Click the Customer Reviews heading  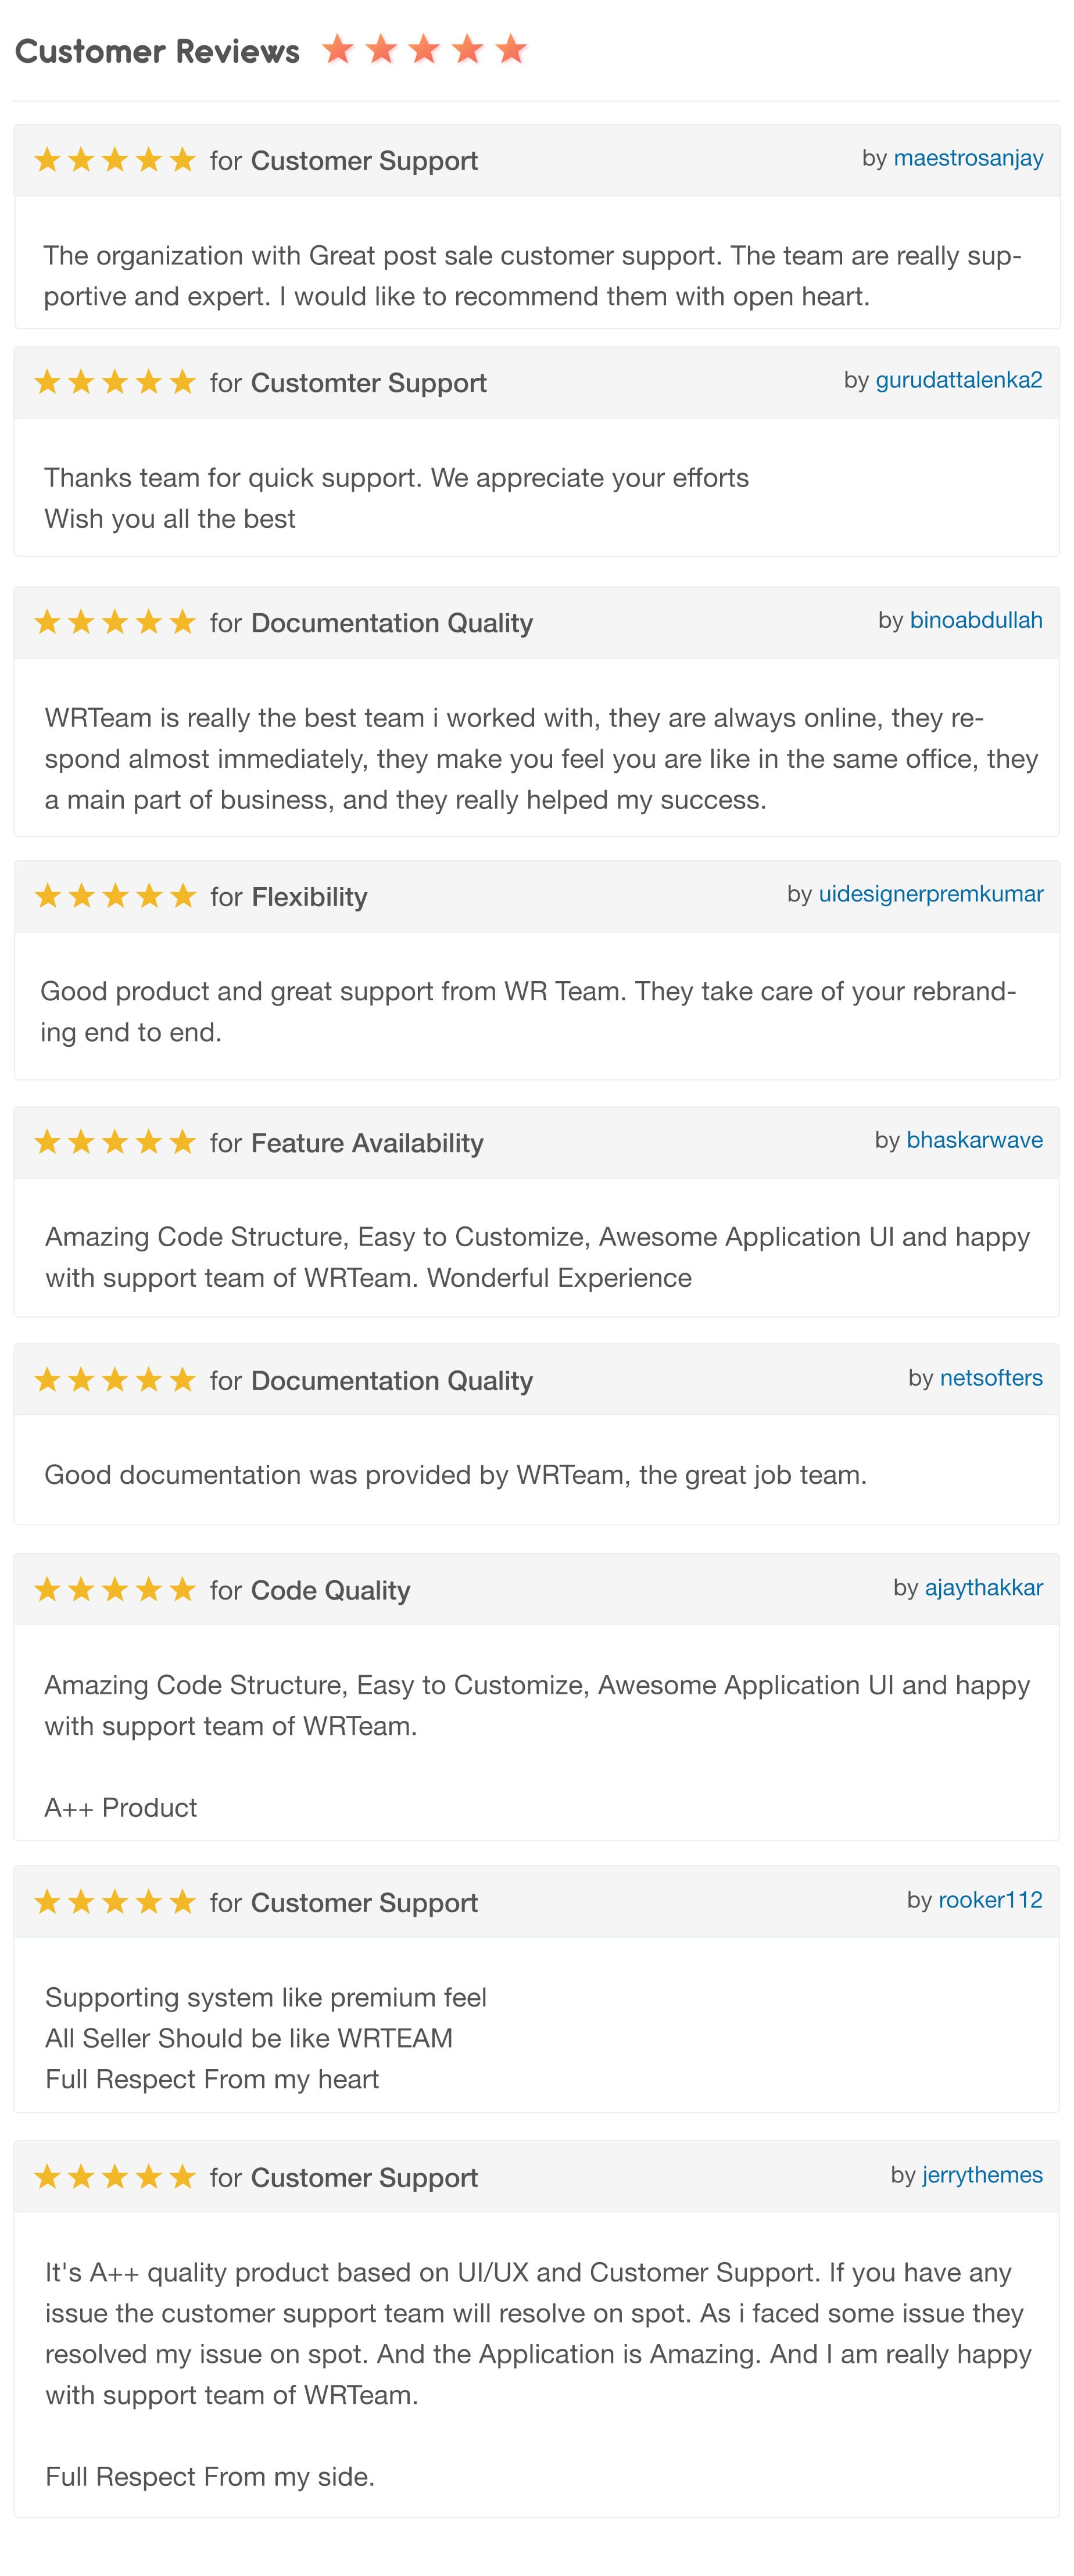coord(157,51)
